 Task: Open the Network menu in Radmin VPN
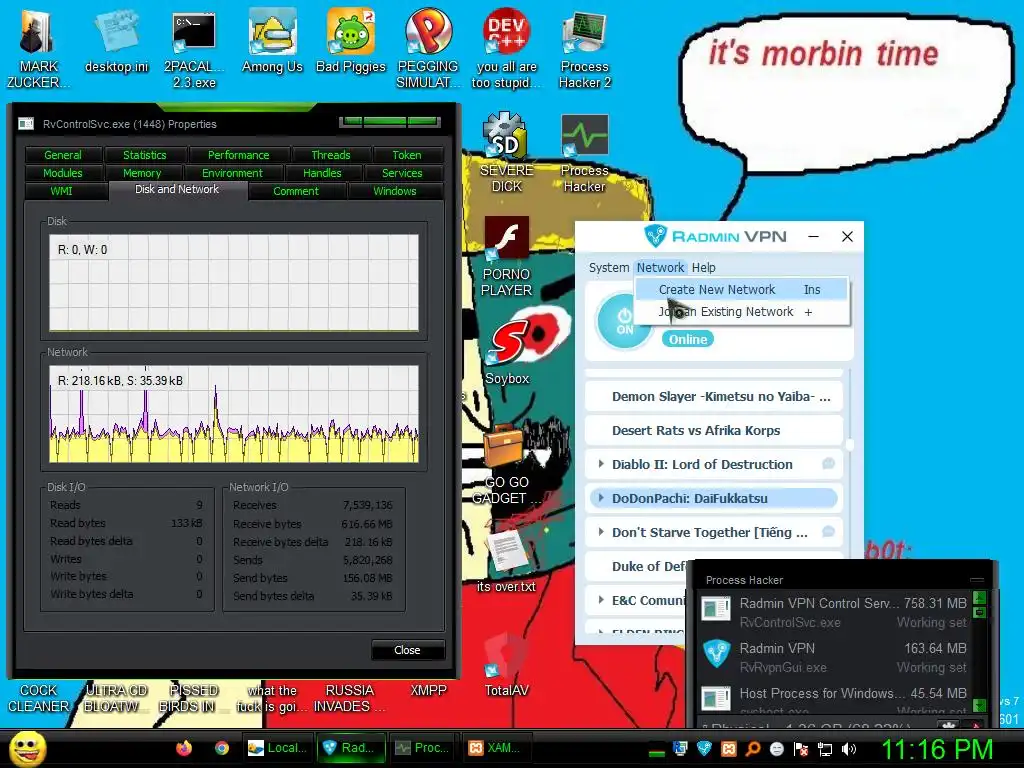click(x=660, y=267)
